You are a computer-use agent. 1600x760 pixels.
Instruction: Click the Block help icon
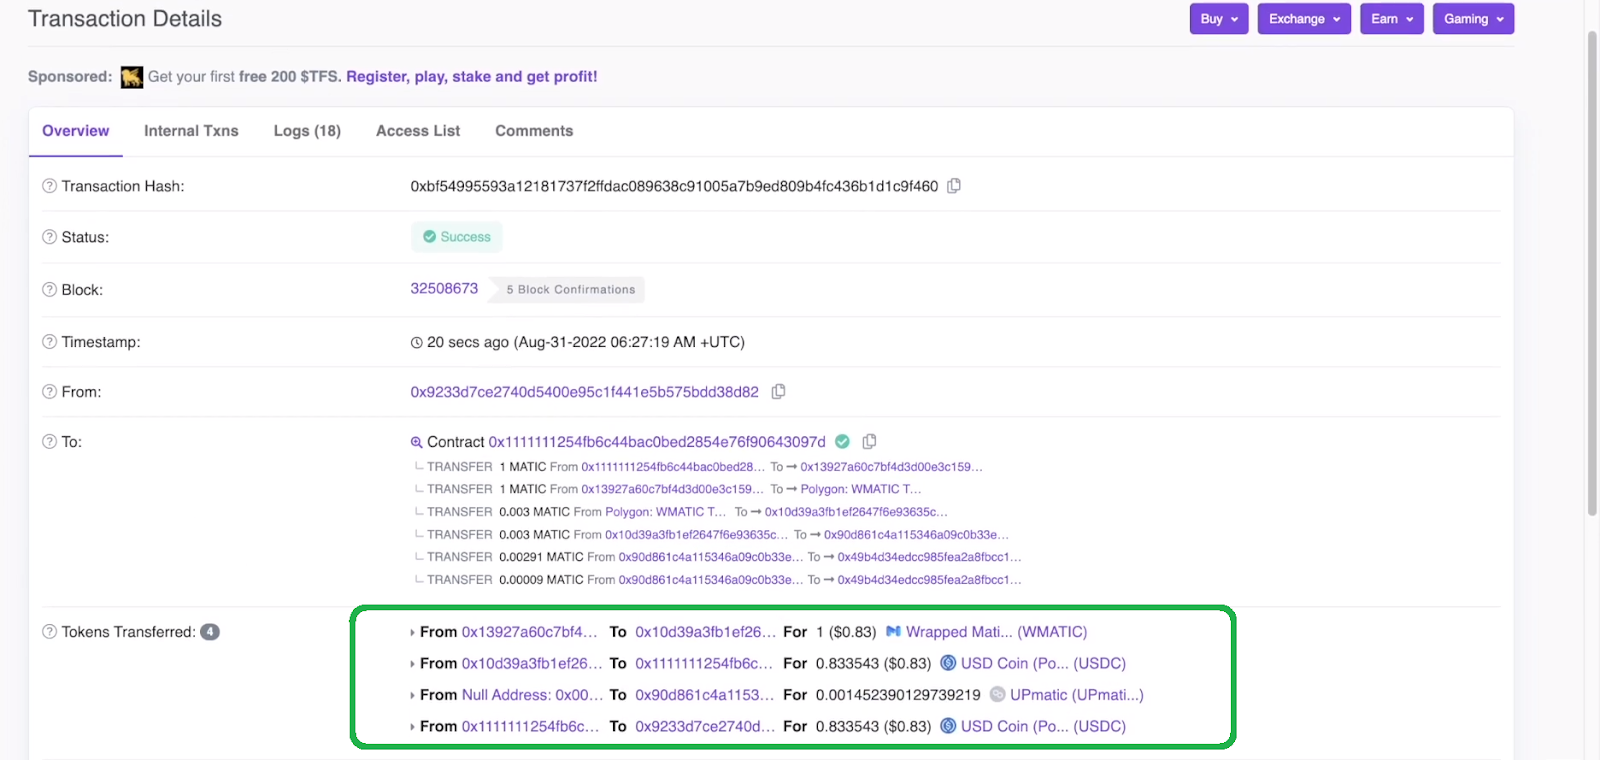(49, 290)
